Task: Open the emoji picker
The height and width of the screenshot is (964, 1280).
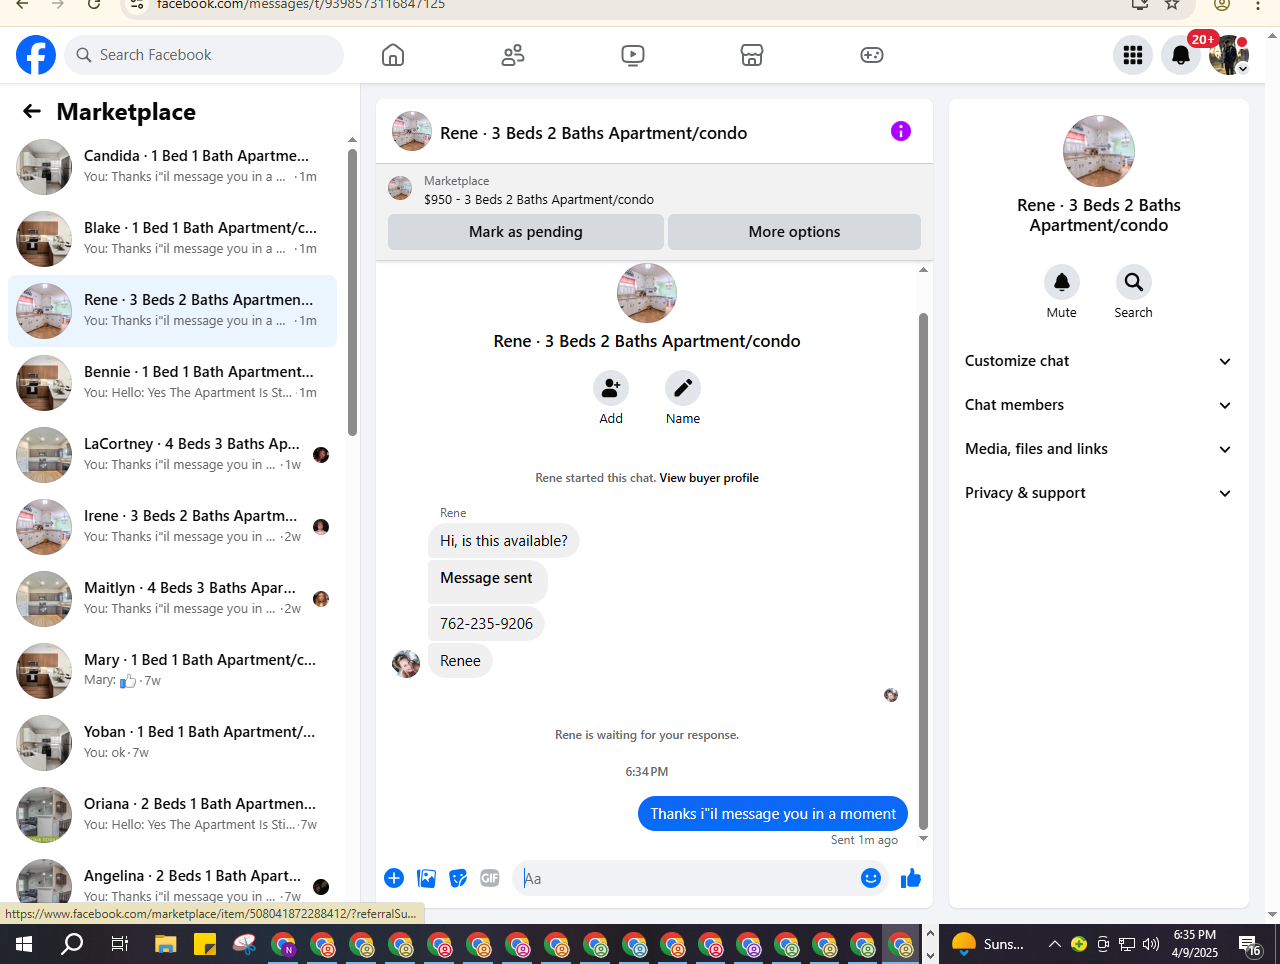Action: coord(871,878)
